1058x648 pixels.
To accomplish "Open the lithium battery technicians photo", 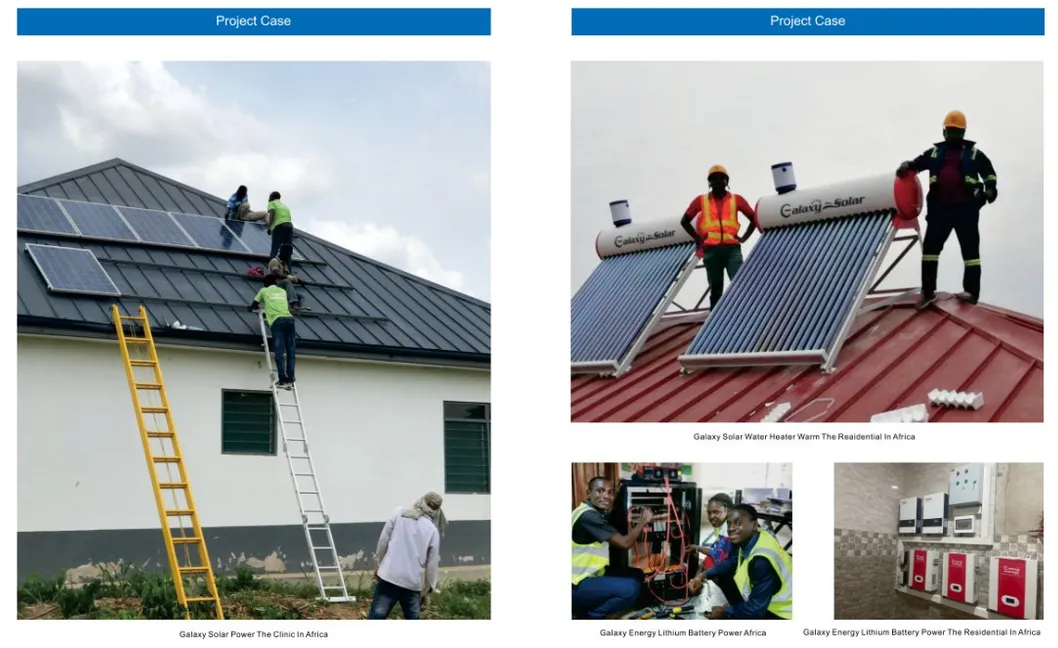I will click(x=681, y=541).
